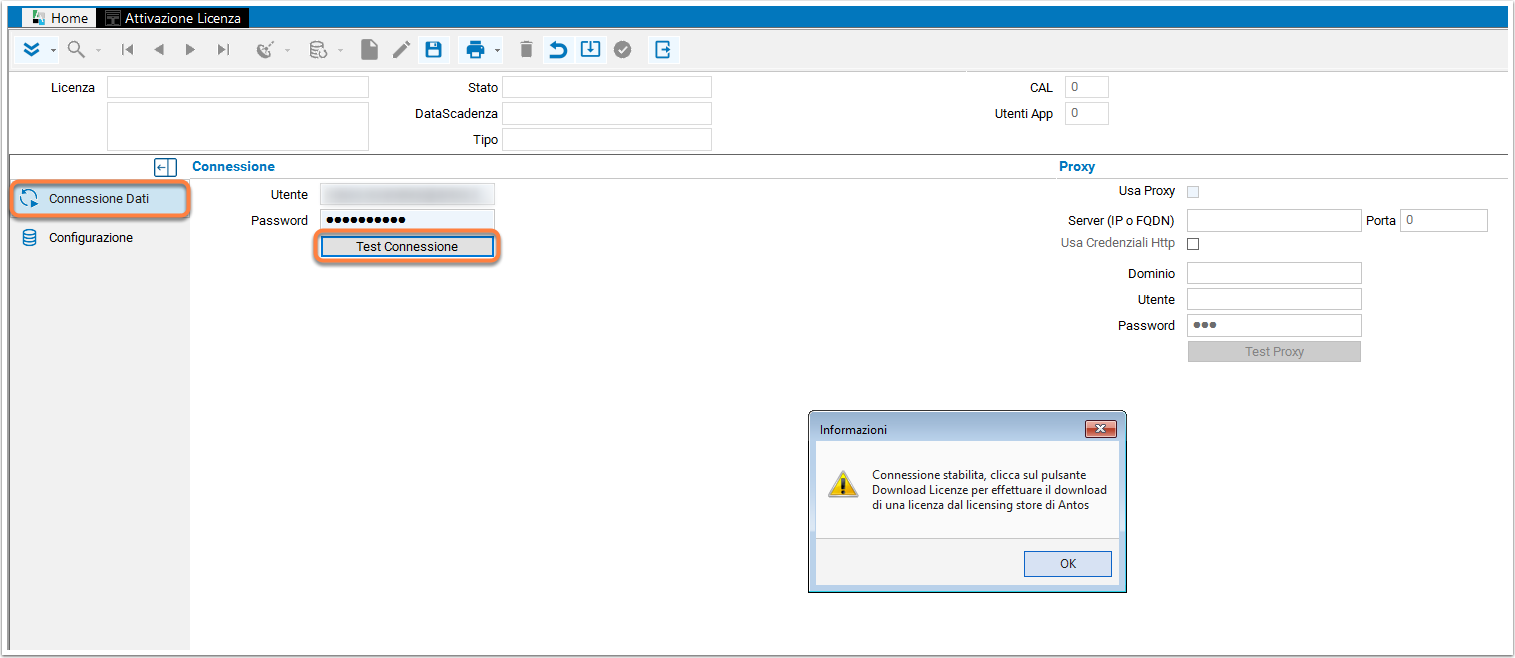Click the DataScadenza field
This screenshot has width=1515, height=658.
click(607, 113)
